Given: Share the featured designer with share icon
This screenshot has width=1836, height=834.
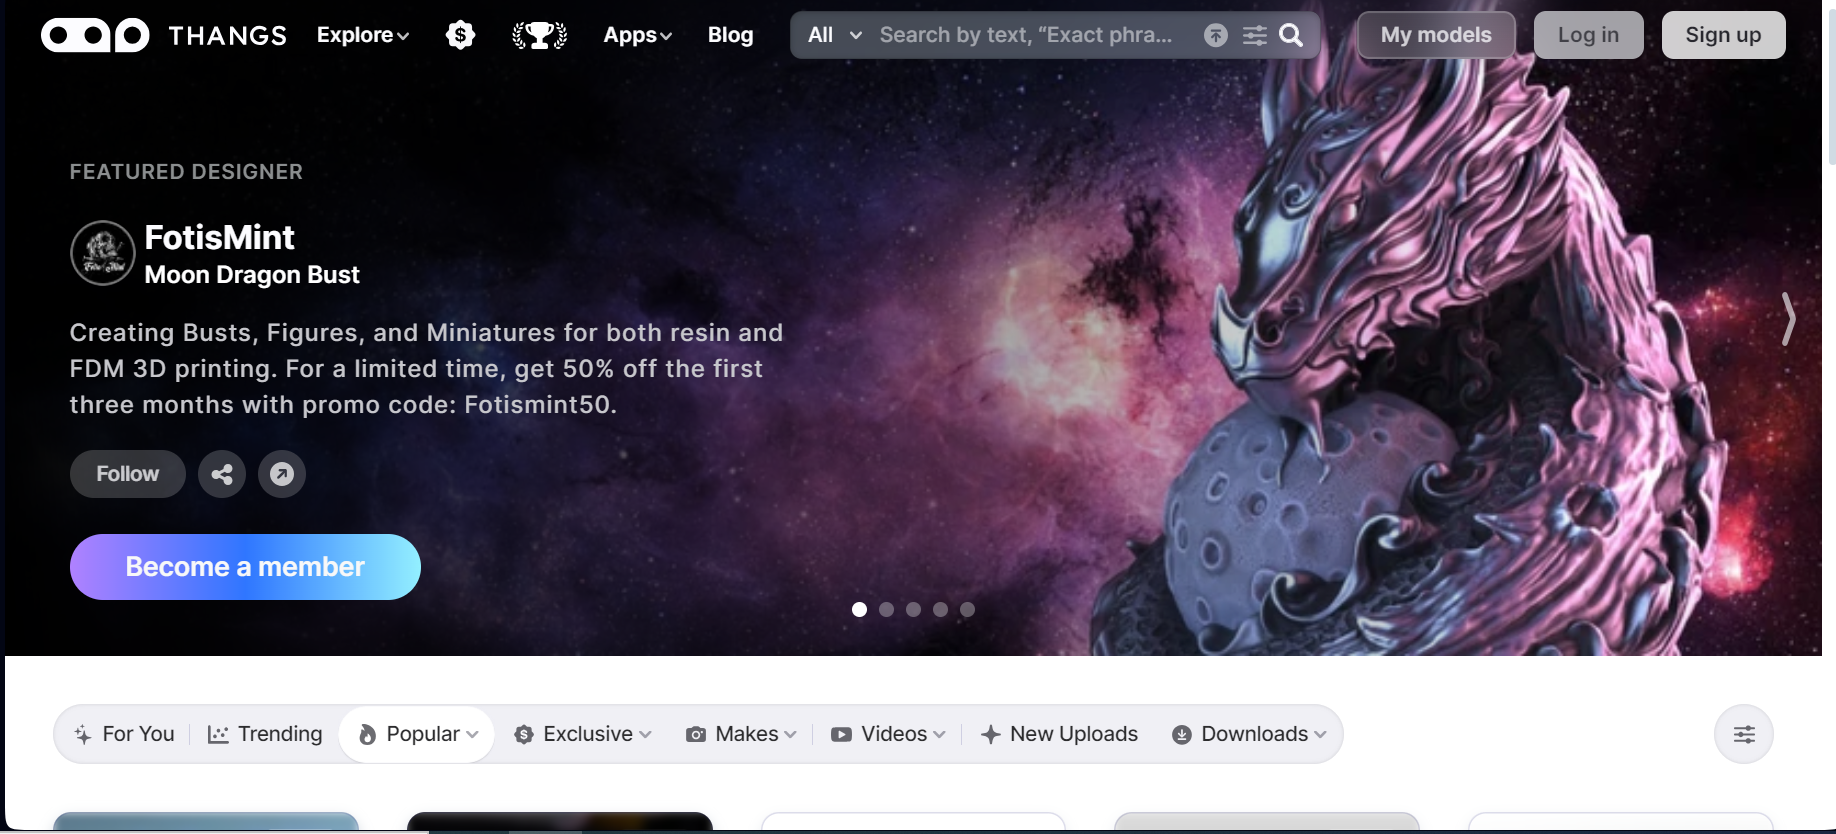Looking at the screenshot, I should point(222,474).
